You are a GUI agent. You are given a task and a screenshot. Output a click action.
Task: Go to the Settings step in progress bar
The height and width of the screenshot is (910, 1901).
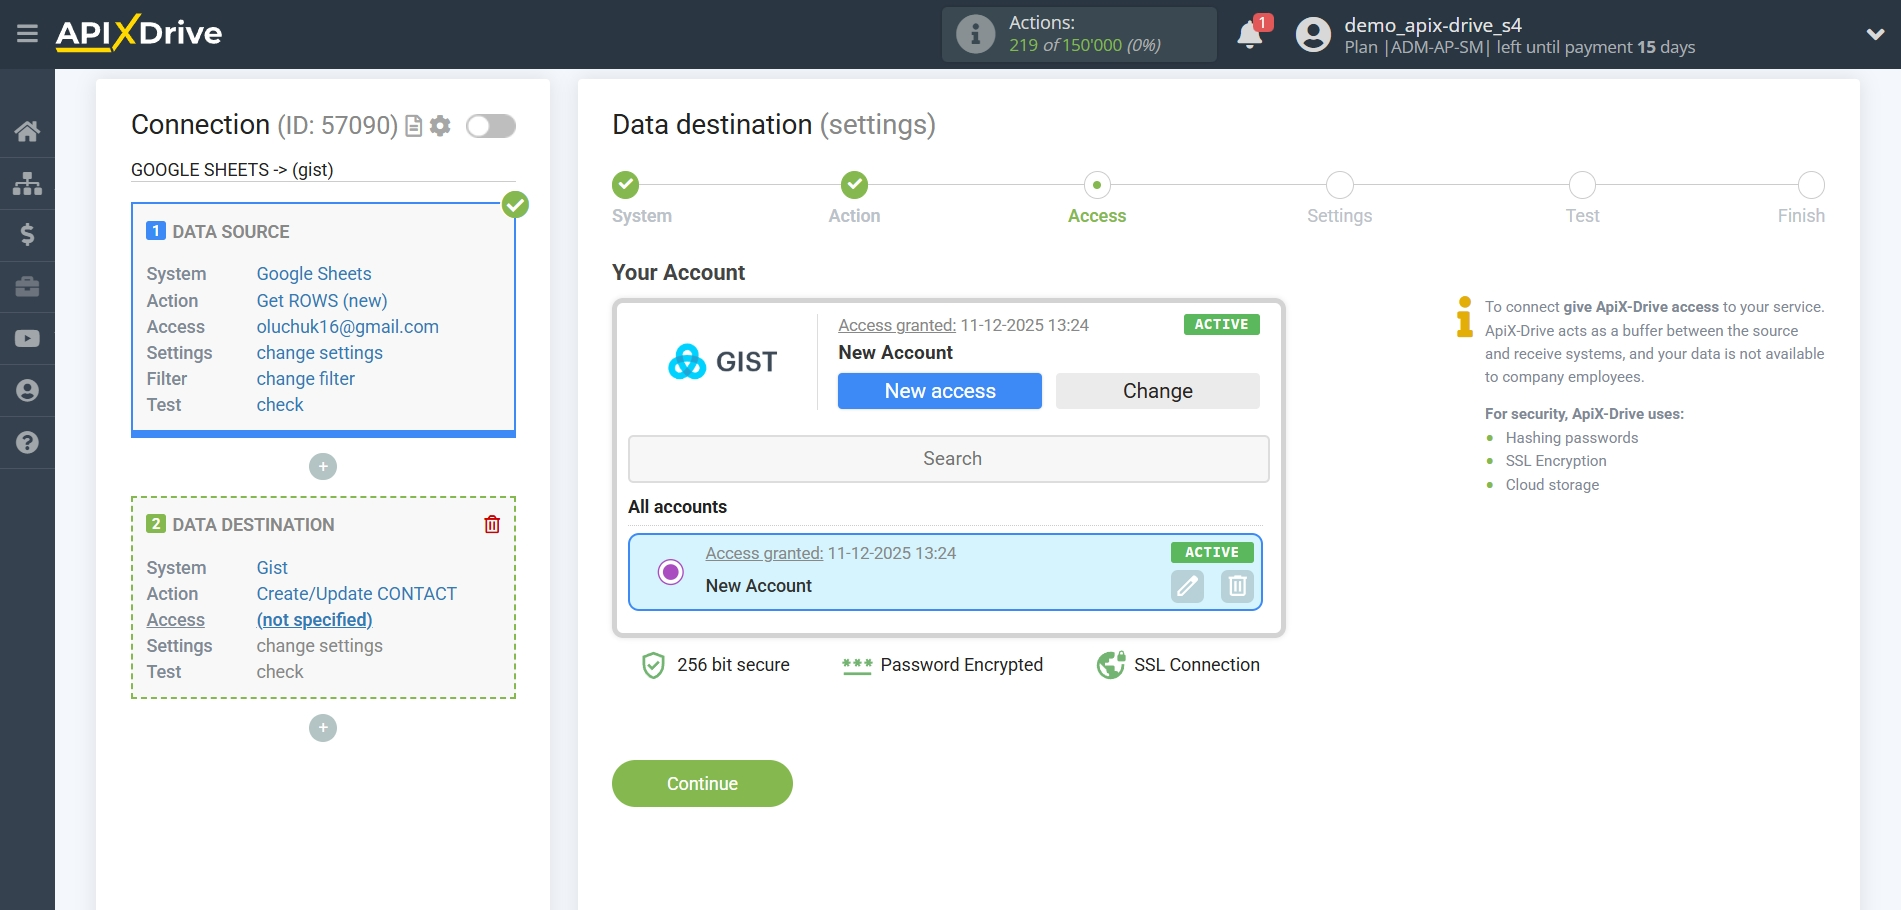1339,186
